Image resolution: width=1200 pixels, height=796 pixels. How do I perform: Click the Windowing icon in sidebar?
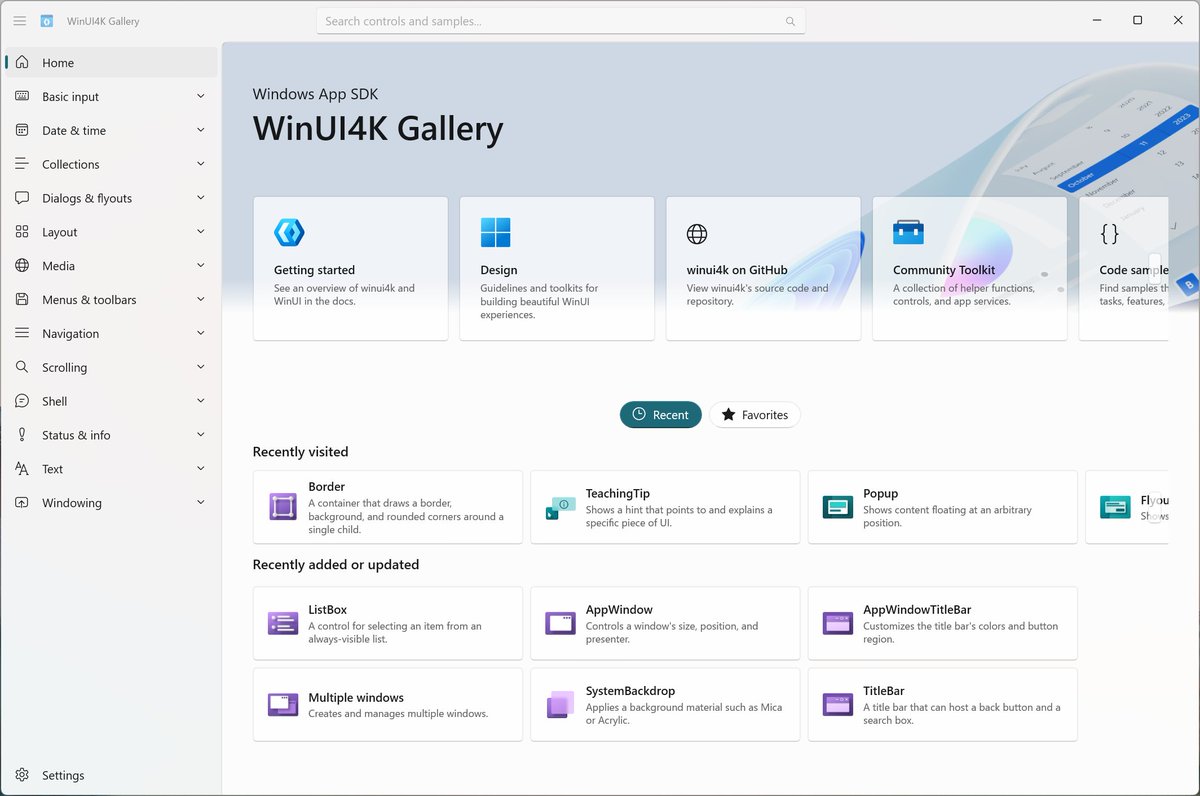click(22, 502)
